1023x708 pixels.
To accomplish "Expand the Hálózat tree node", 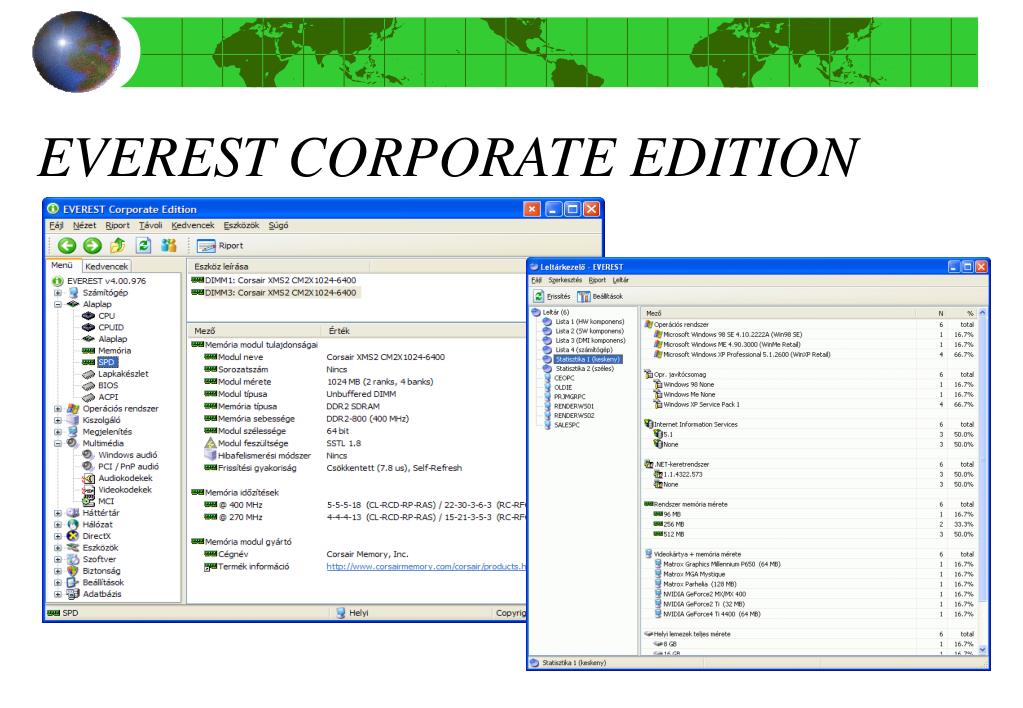I will tap(58, 525).
